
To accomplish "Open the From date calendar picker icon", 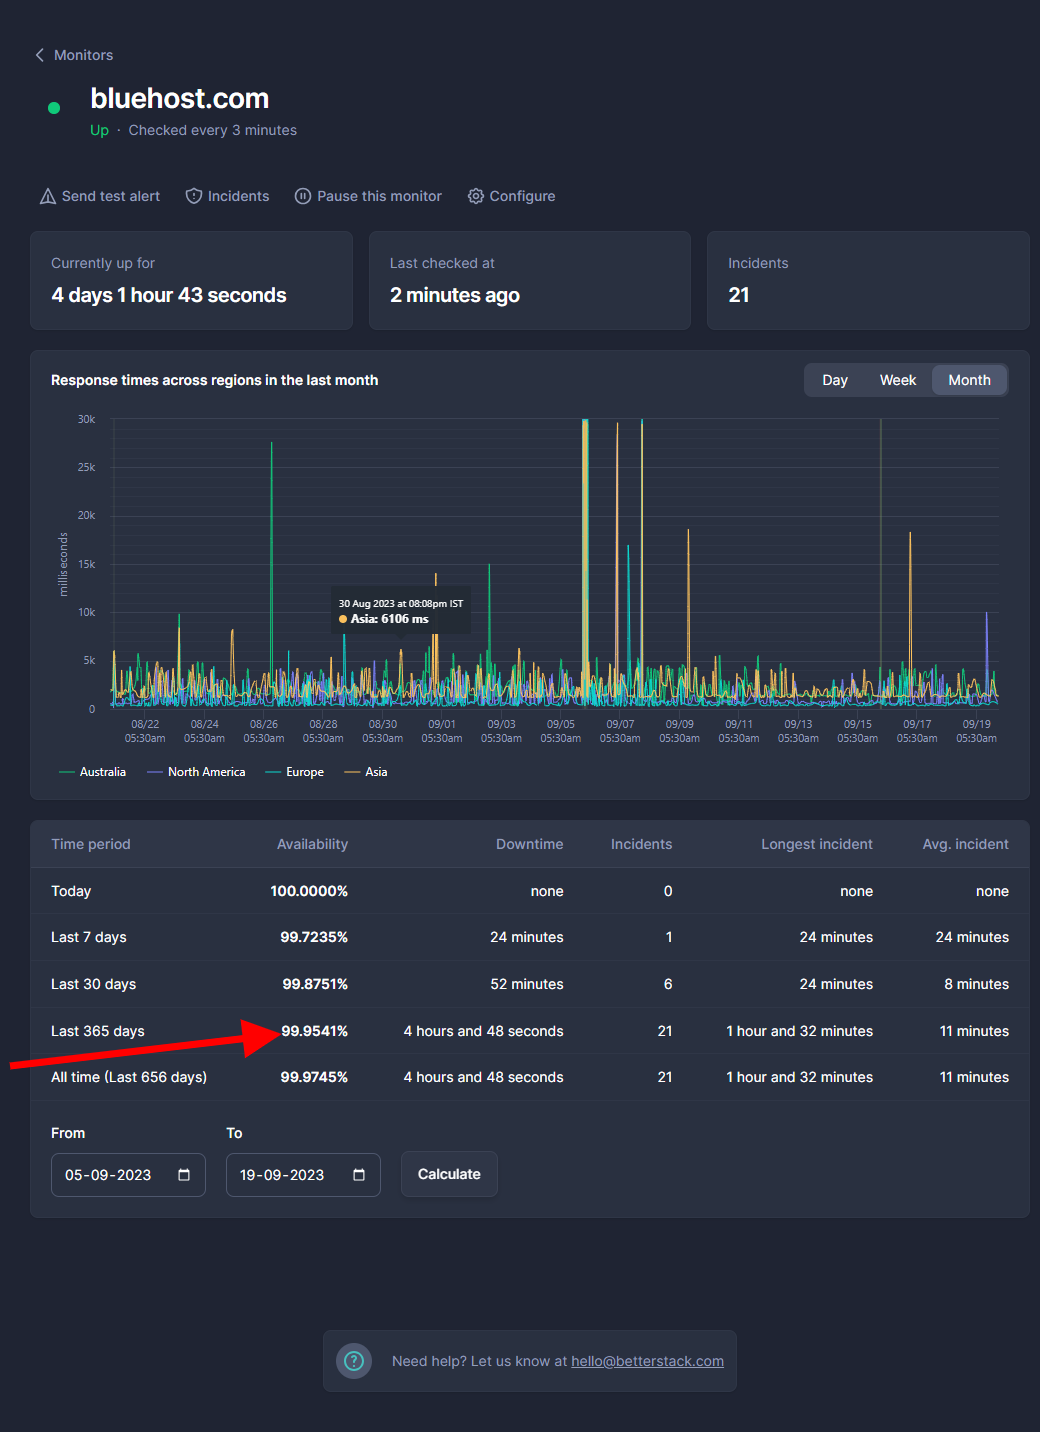I will click(x=184, y=1175).
